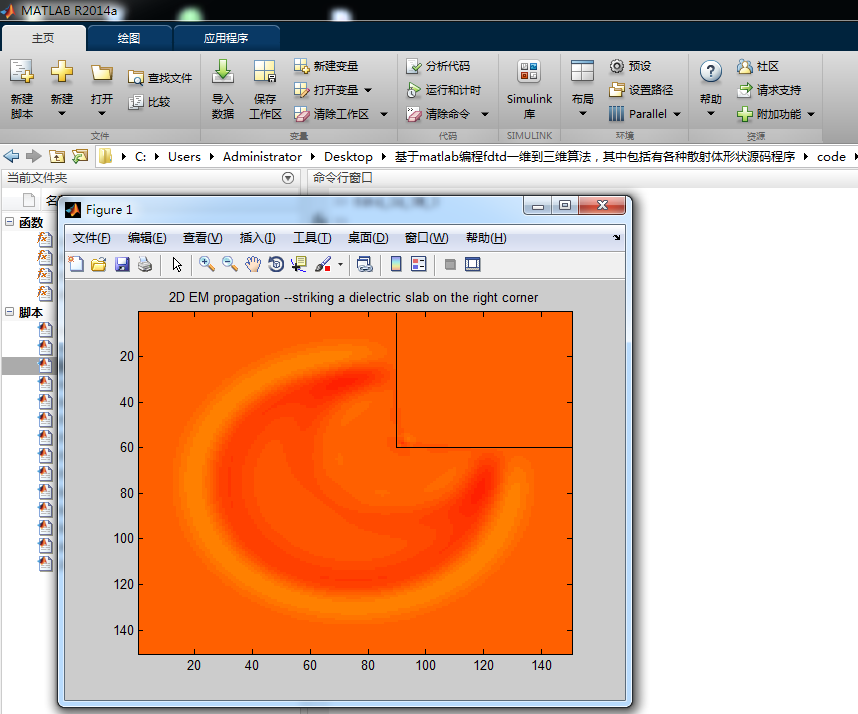Toggle Data Cursor tool
Image resolution: width=858 pixels, height=714 pixels.
299,265
